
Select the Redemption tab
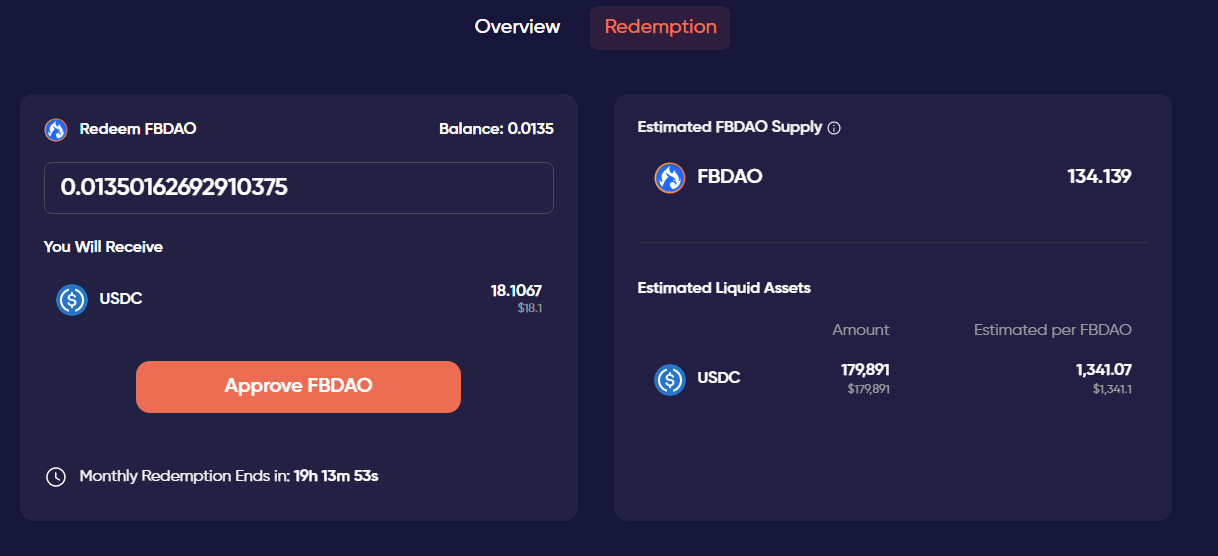pos(660,27)
